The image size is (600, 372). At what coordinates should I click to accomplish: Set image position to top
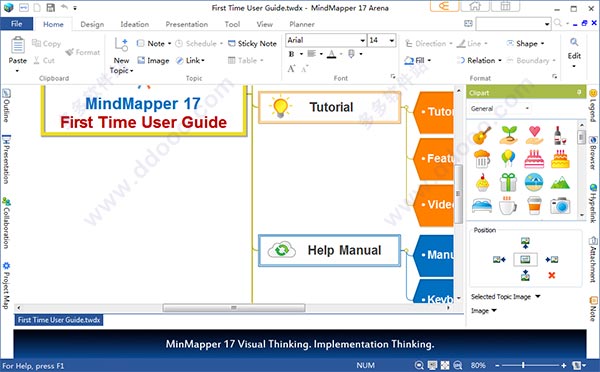coord(525,243)
